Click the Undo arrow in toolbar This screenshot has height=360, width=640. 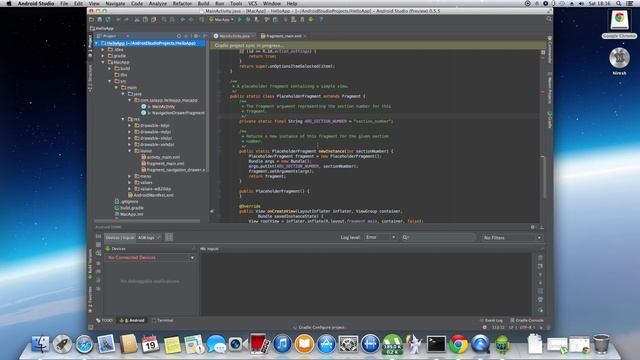click(118, 19)
